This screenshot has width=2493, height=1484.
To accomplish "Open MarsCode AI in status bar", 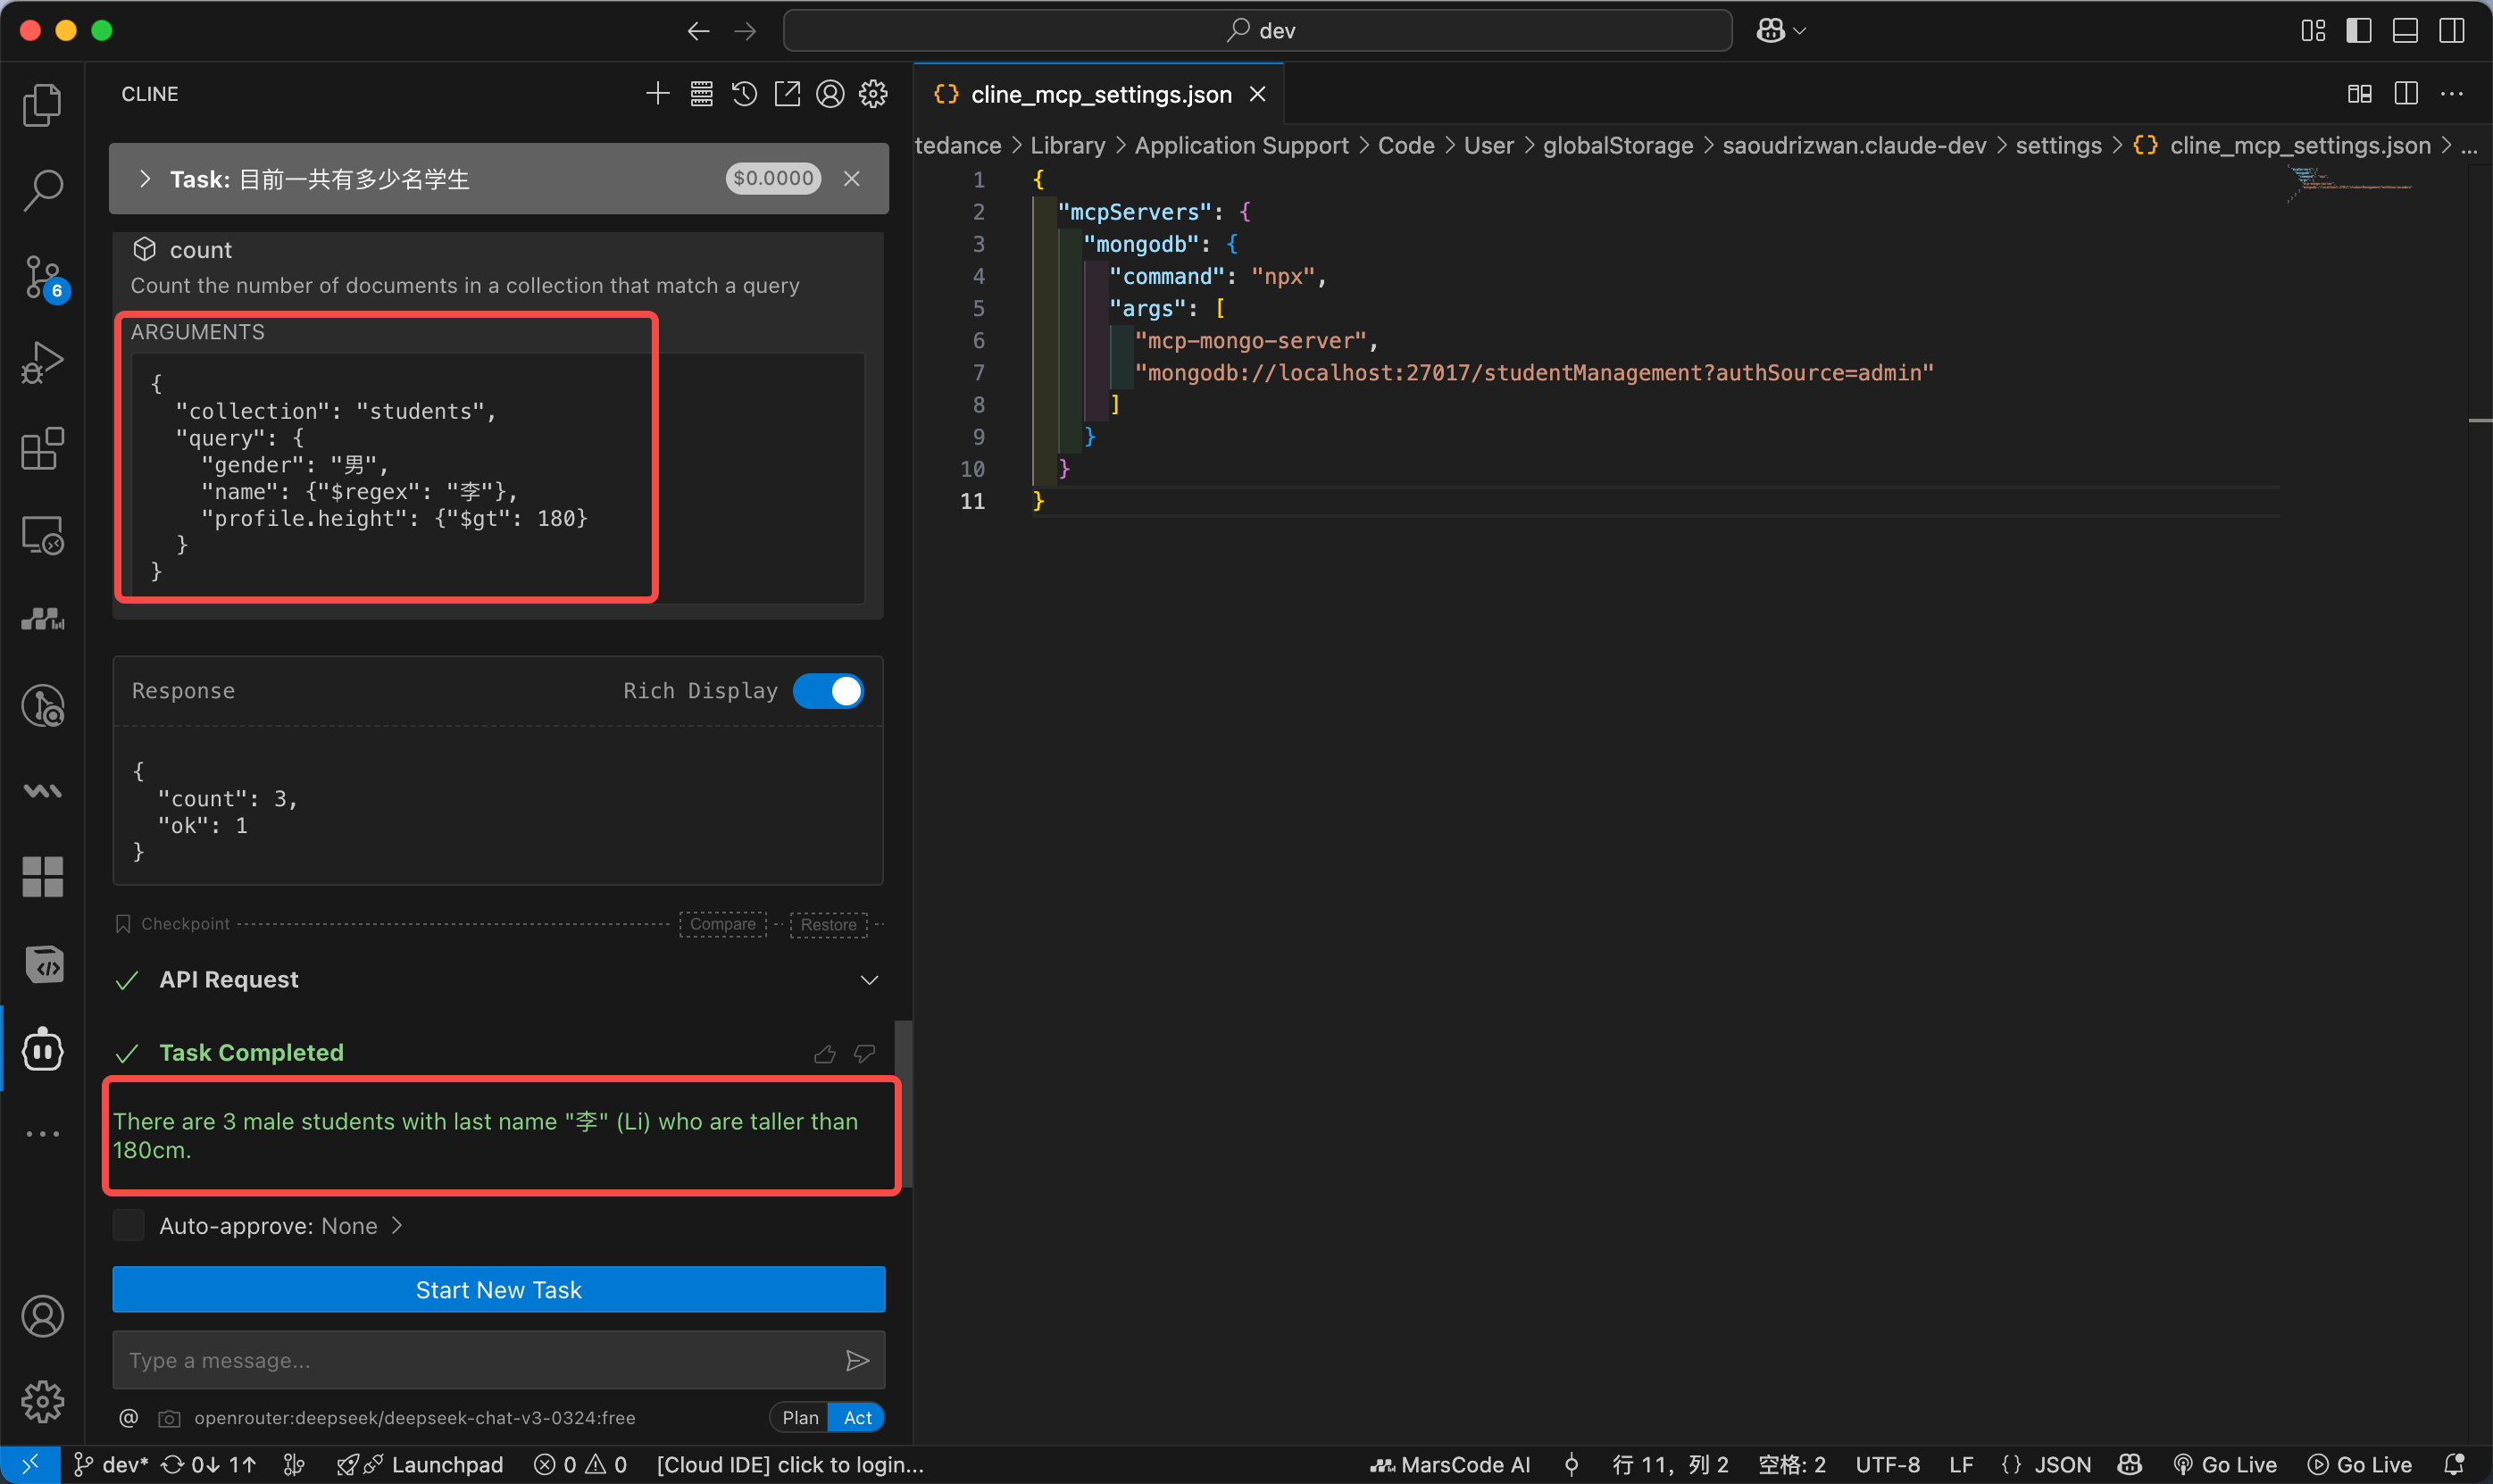I will click(1449, 1464).
